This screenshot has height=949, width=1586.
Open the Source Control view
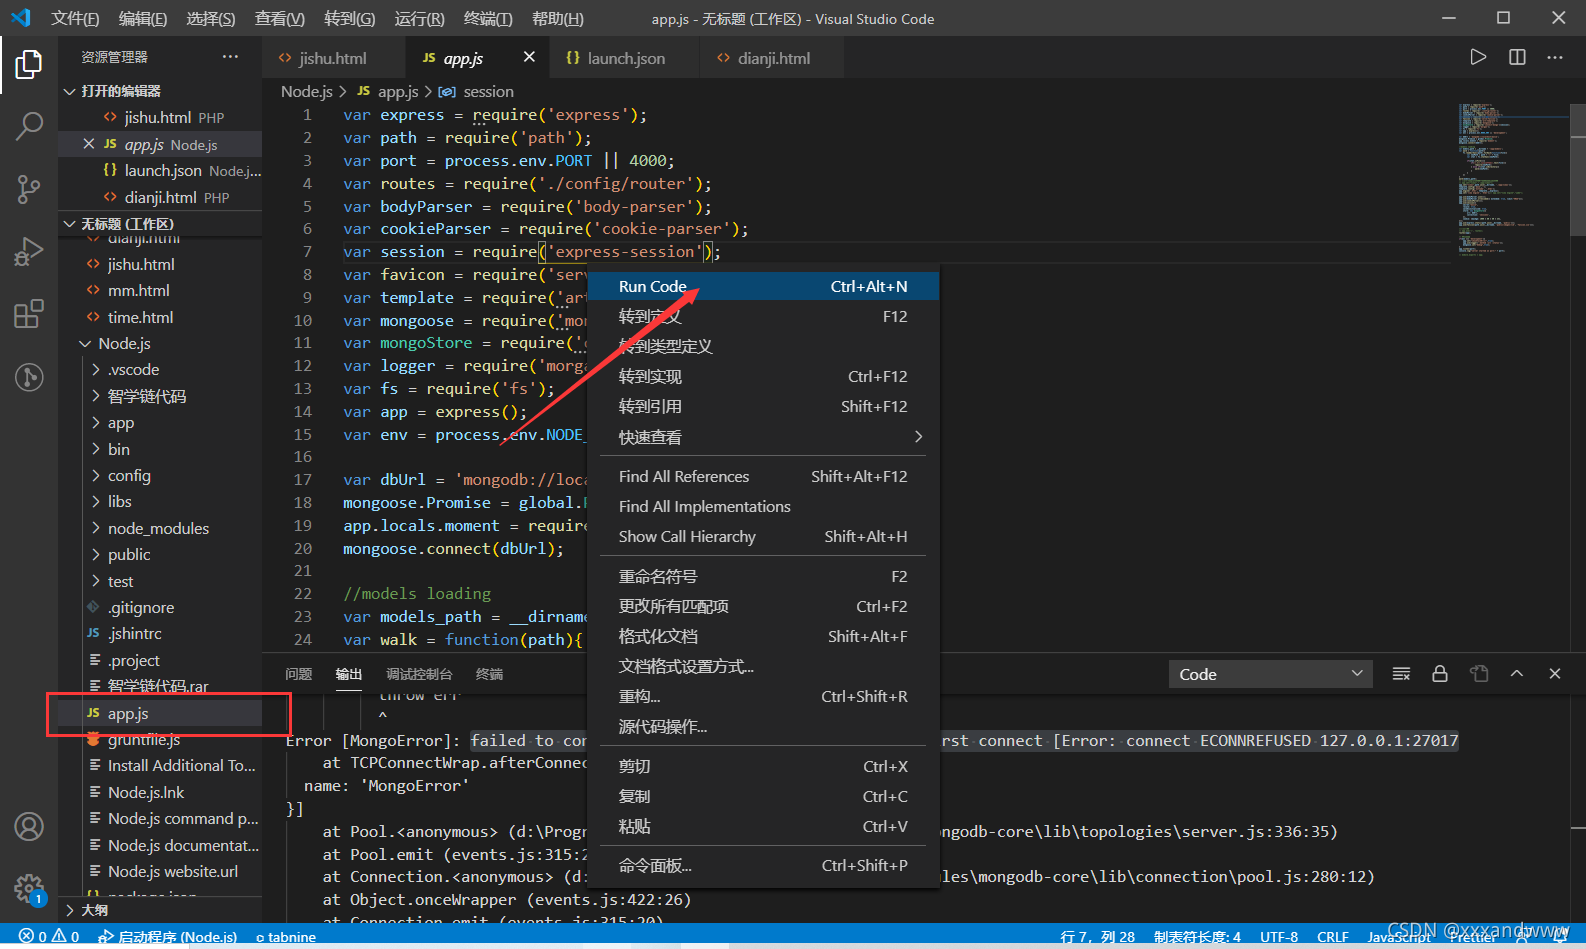click(29, 188)
